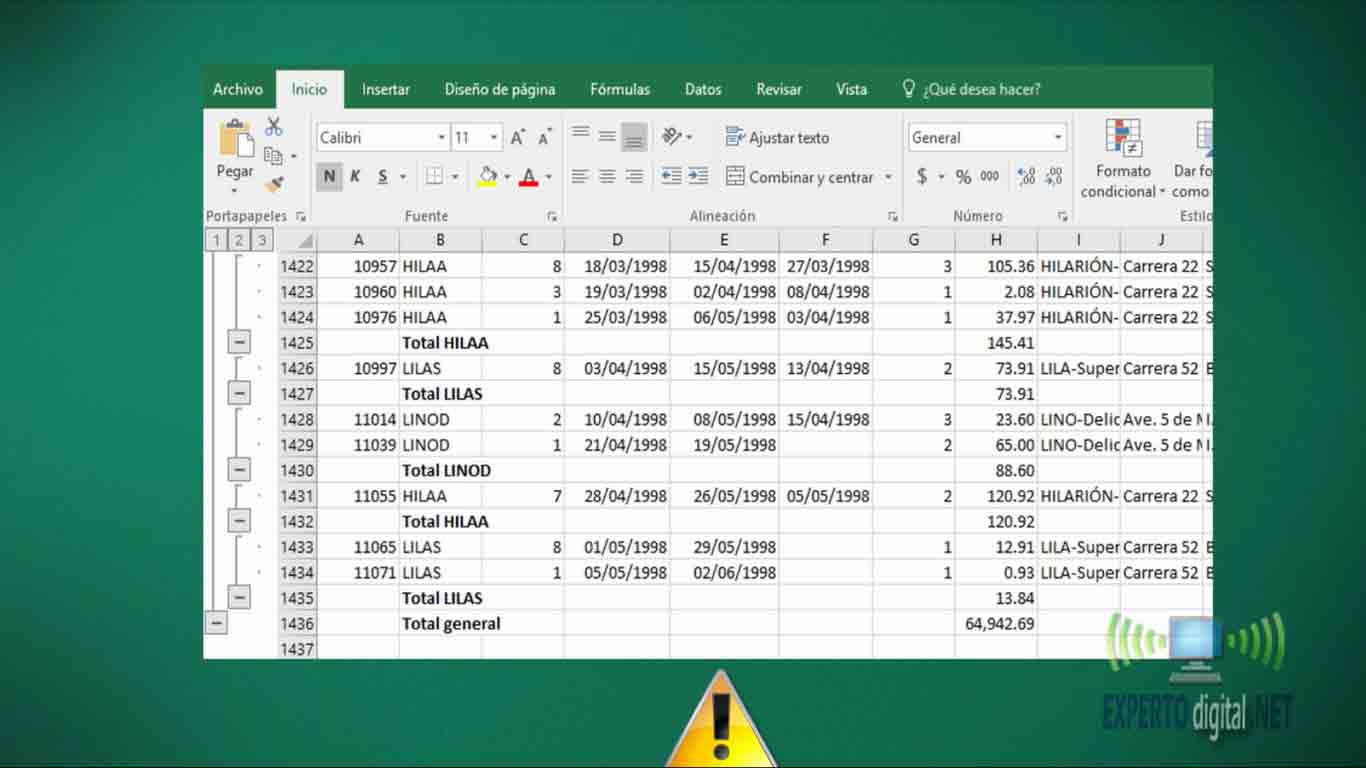This screenshot has width=1366, height=768.
Task: Click the Increase indent icon
Action: tap(698, 177)
